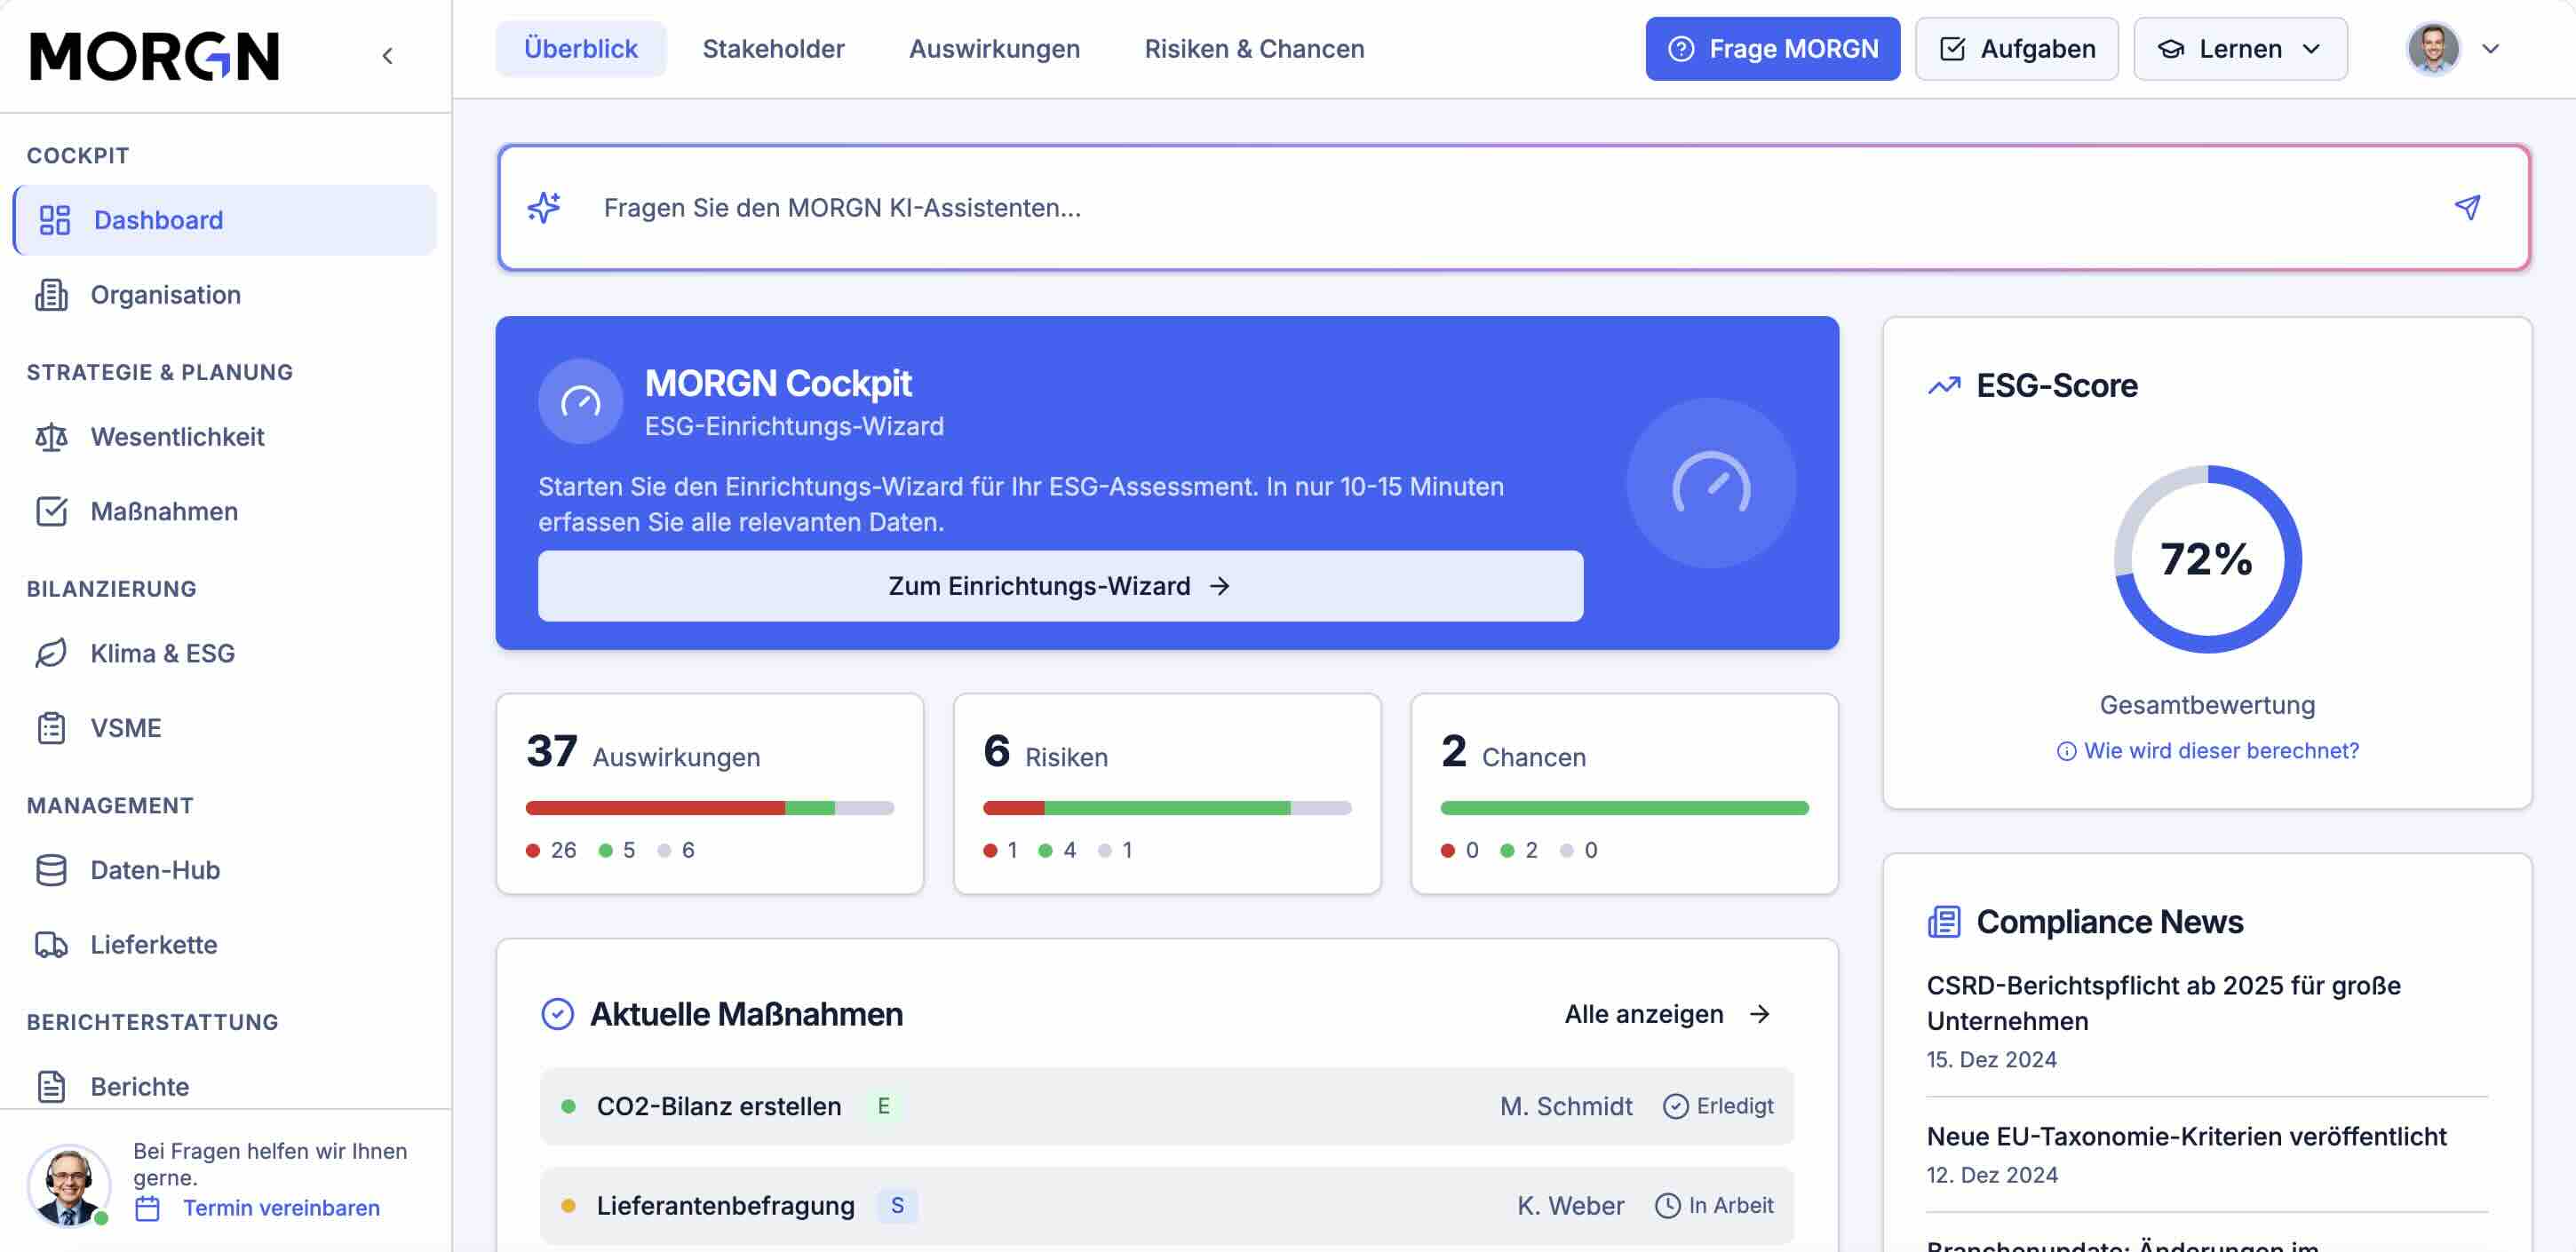Click the Organisation building icon
Viewport: 2576px width, 1252px height.
(x=51, y=295)
